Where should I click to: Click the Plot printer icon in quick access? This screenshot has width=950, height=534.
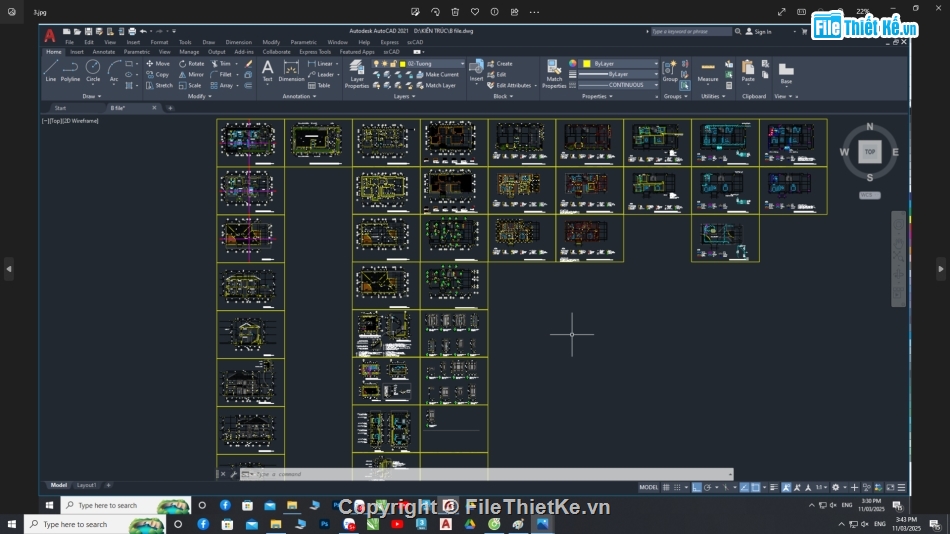pyautogui.click(x=131, y=32)
